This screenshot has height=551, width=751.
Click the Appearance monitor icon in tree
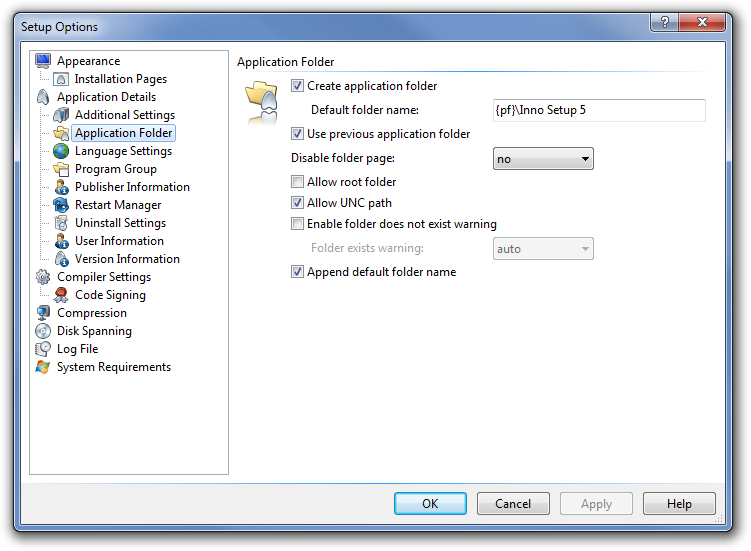point(43,61)
